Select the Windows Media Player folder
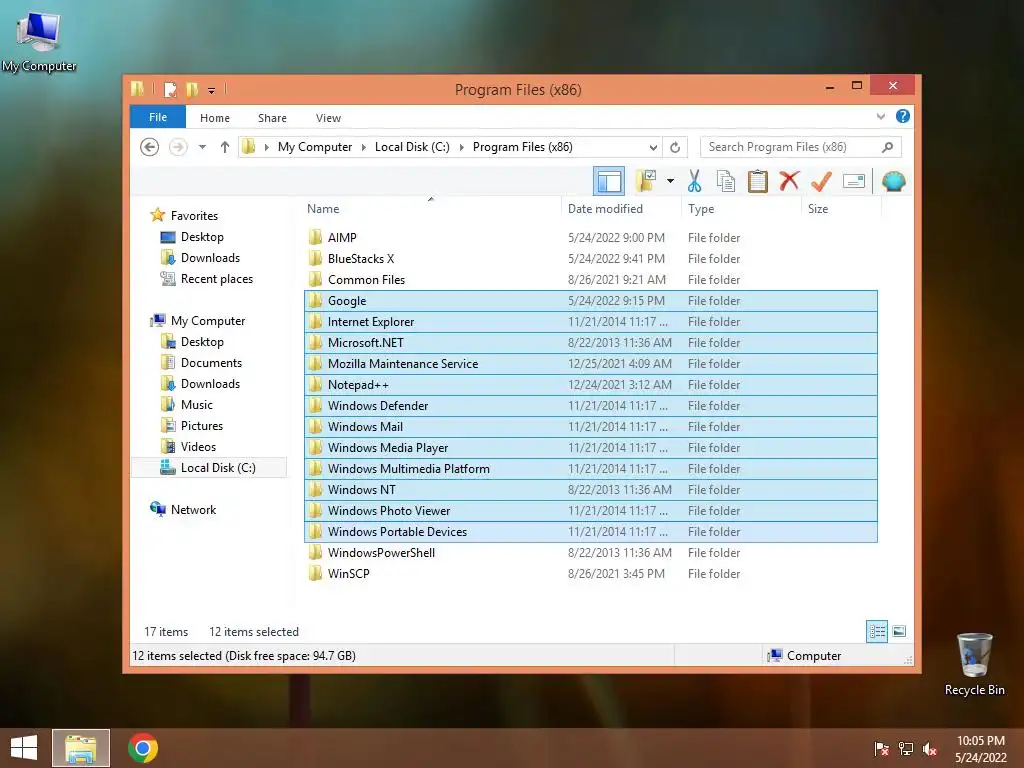 590,447
